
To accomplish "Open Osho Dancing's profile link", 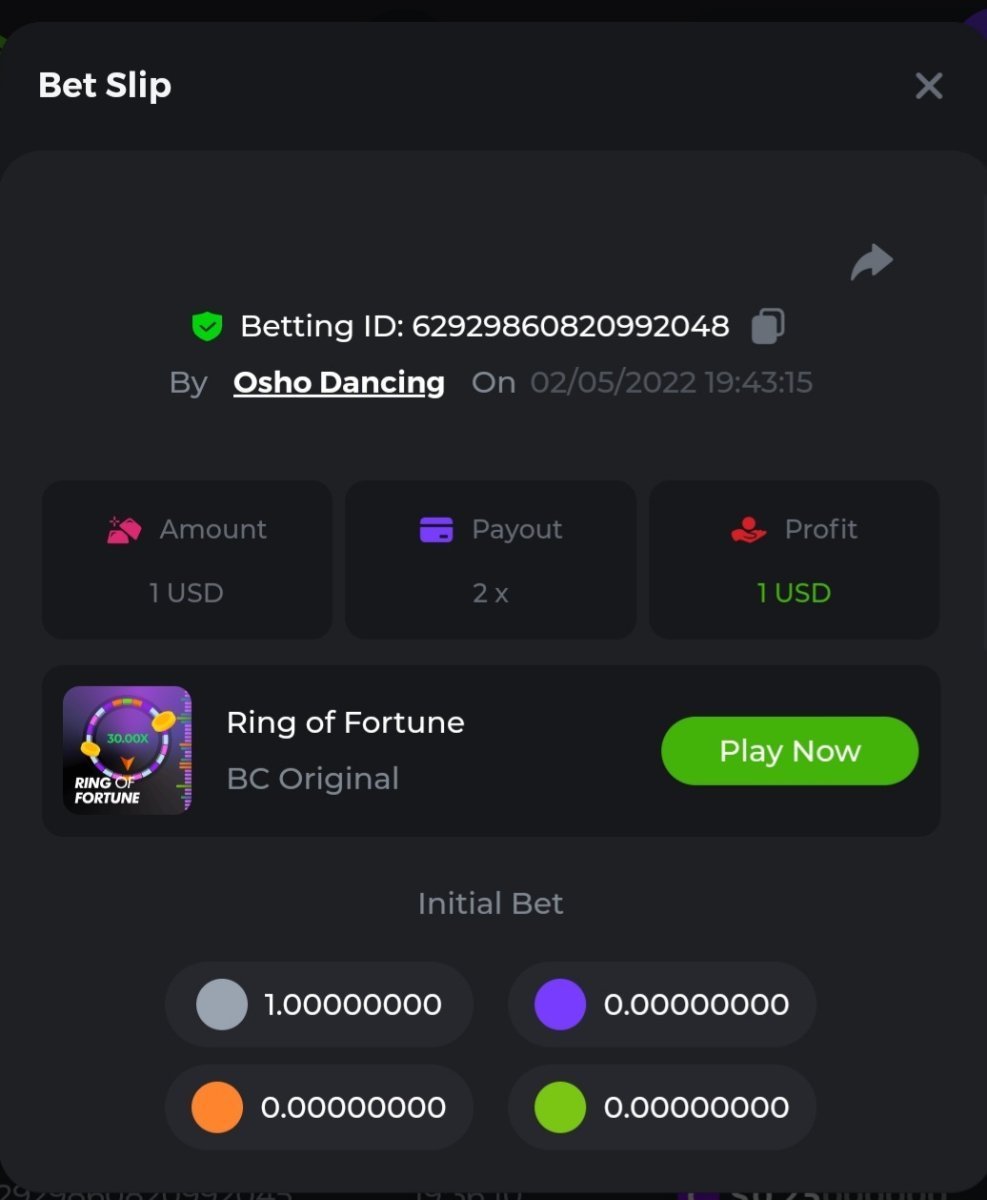I will (x=339, y=382).
